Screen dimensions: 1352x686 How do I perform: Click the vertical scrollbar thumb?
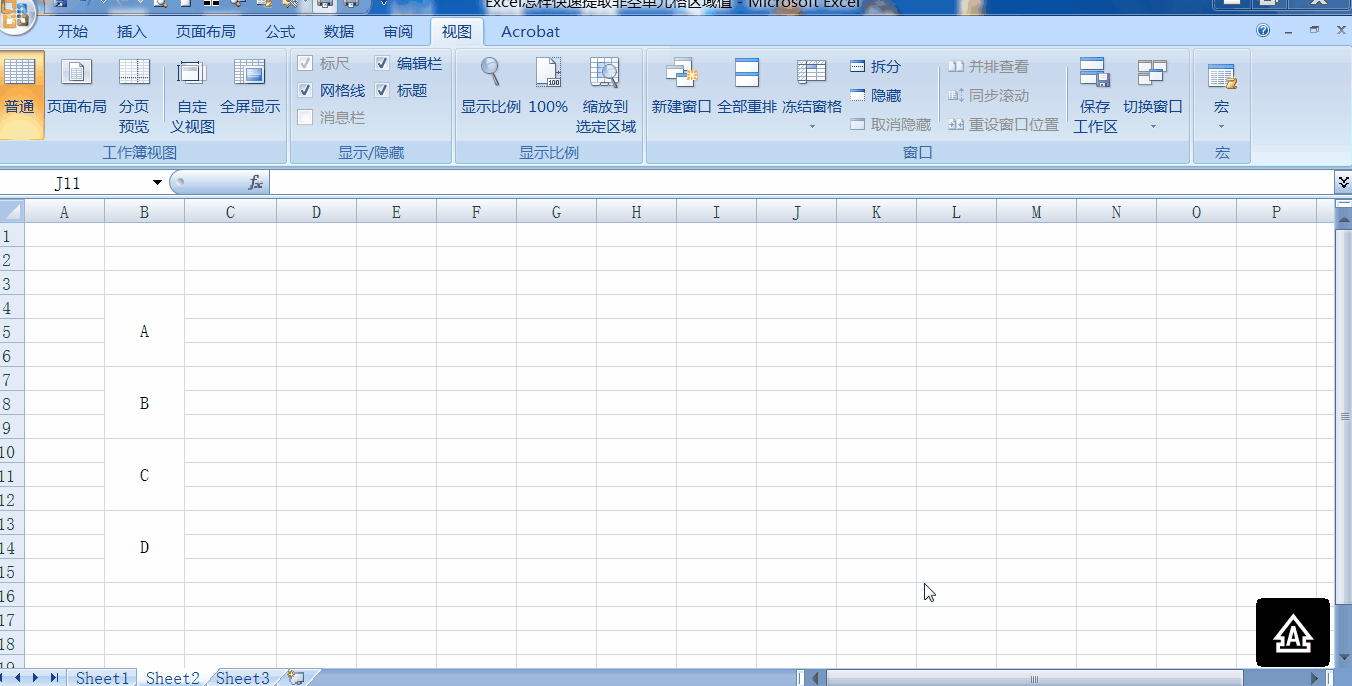pyautogui.click(x=1344, y=415)
